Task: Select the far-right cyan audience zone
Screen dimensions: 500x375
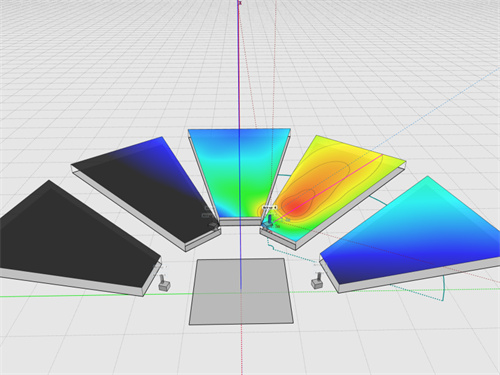Action: 410,233
